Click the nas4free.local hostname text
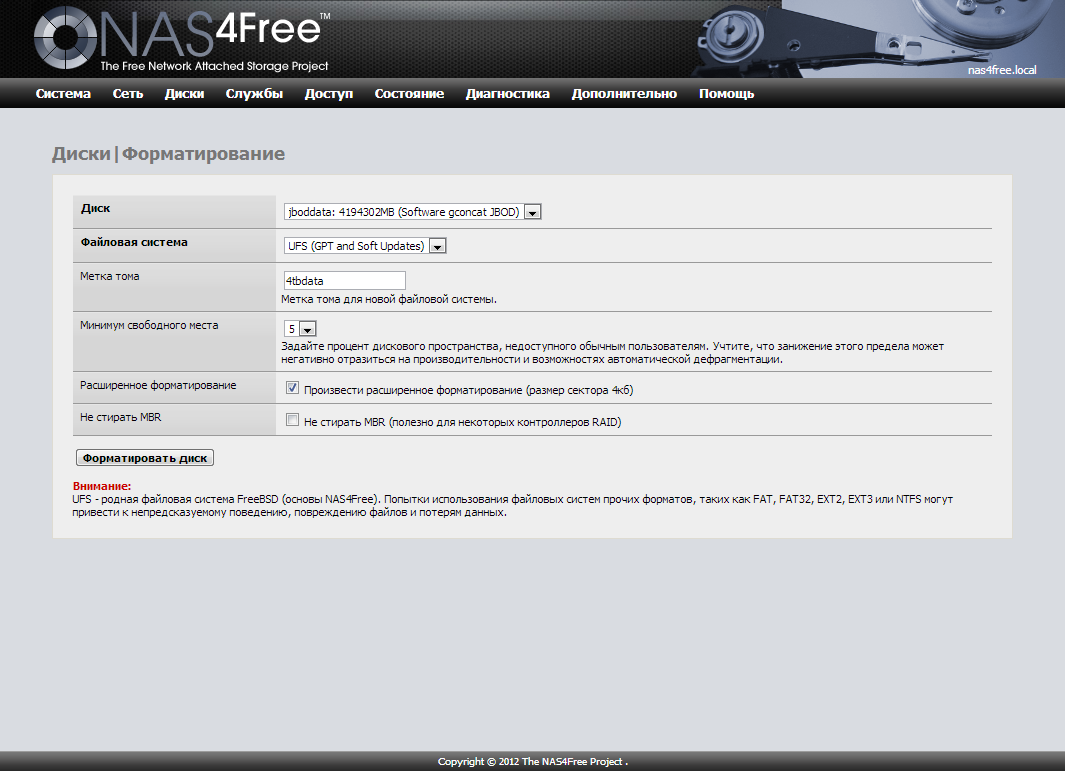The width and height of the screenshot is (1065, 771). click(x=1002, y=70)
